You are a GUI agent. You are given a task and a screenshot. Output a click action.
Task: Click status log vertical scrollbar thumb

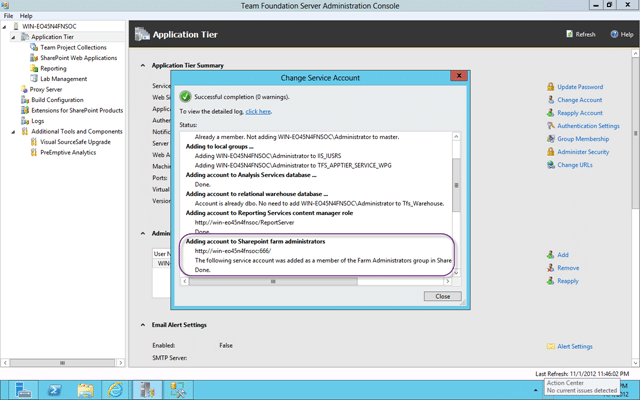point(456,185)
